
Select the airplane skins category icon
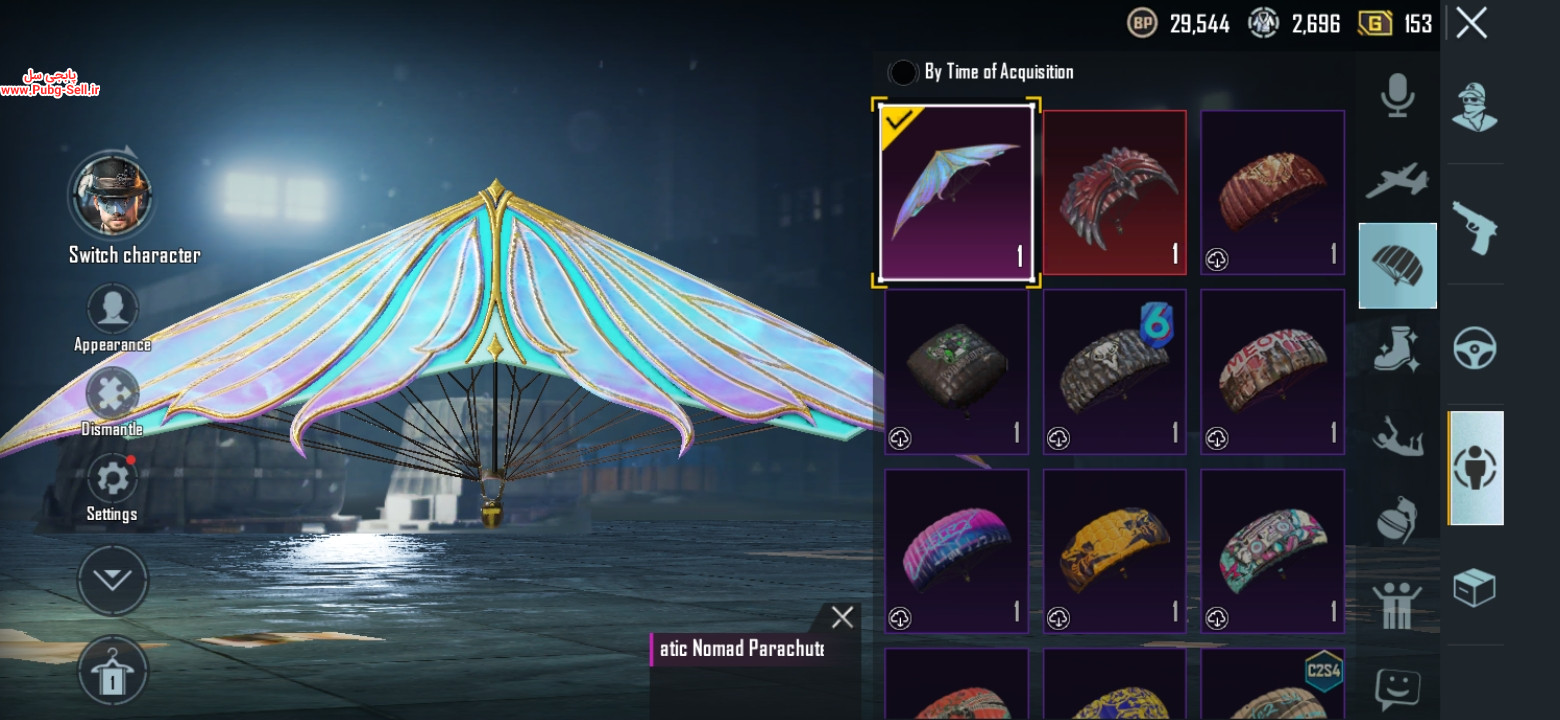[1397, 181]
